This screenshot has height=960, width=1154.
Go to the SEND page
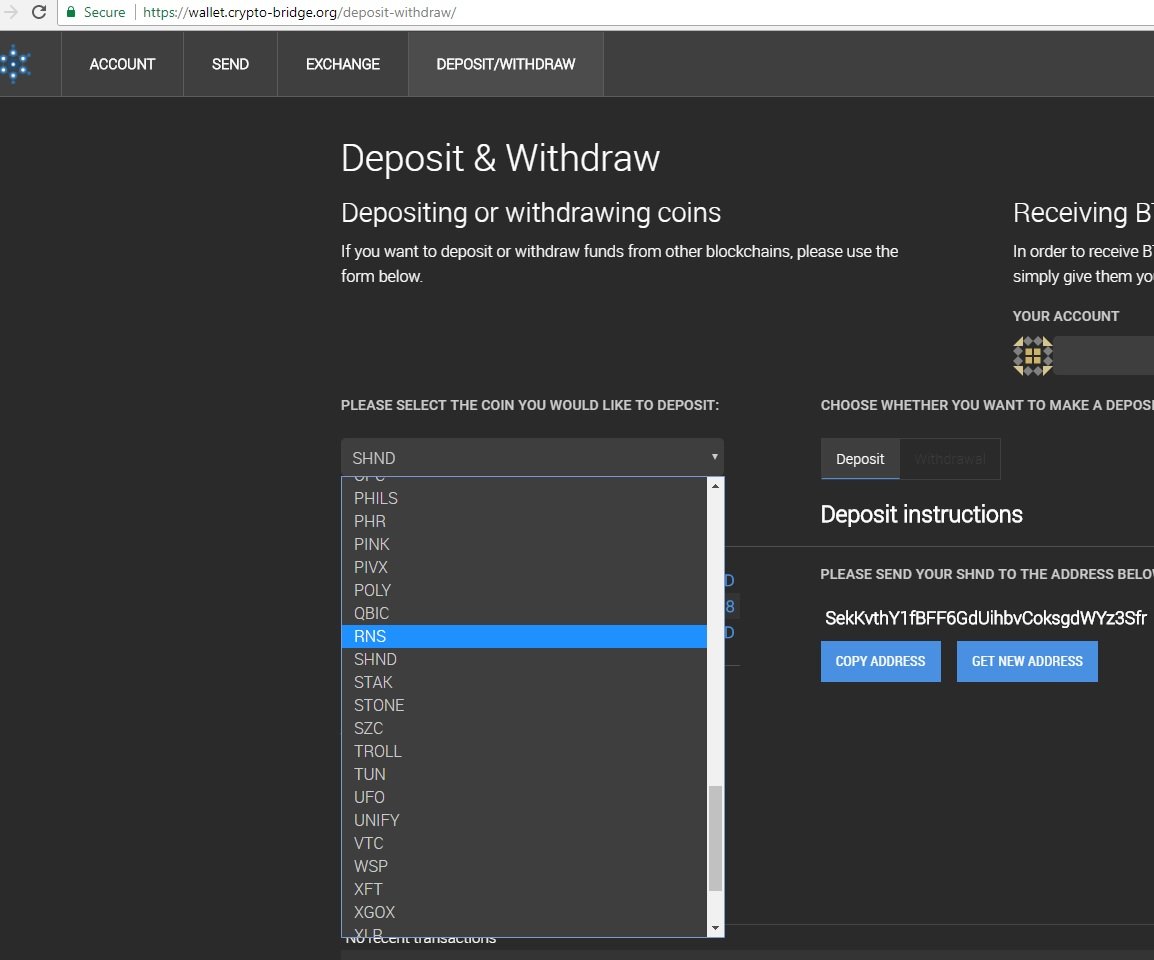[x=230, y=64]
